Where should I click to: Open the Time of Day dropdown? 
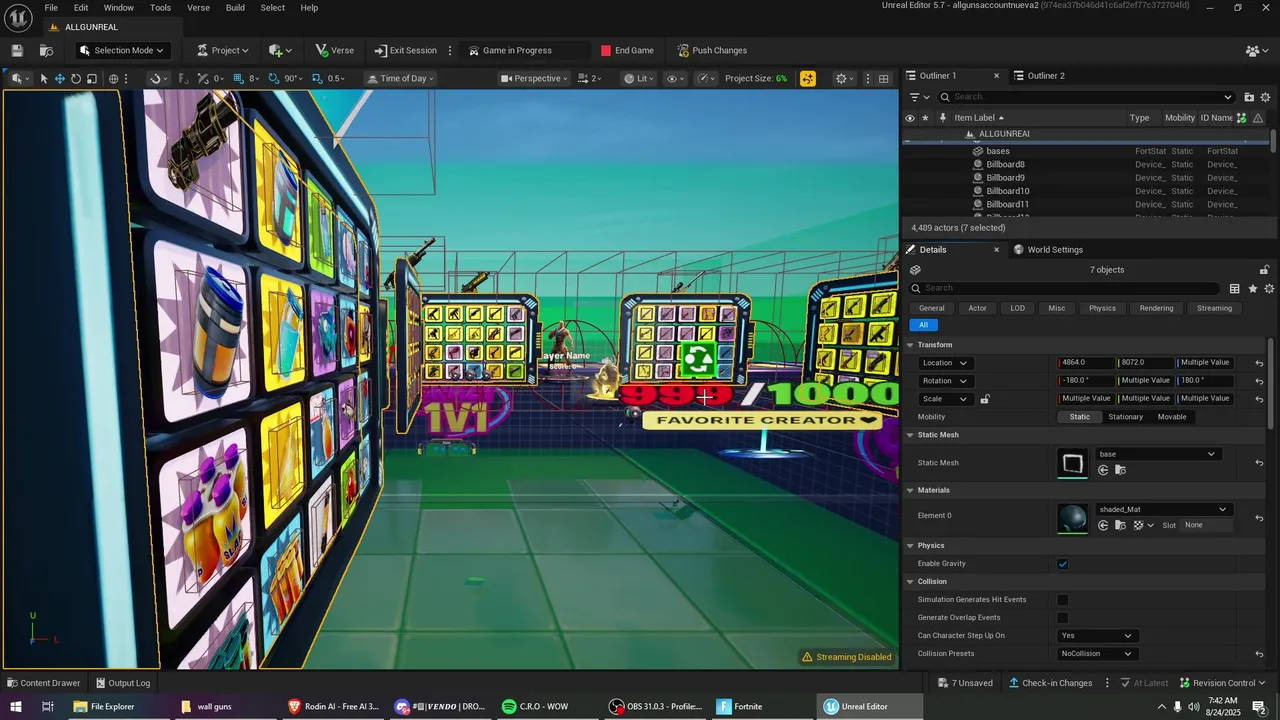coord(400,78)
